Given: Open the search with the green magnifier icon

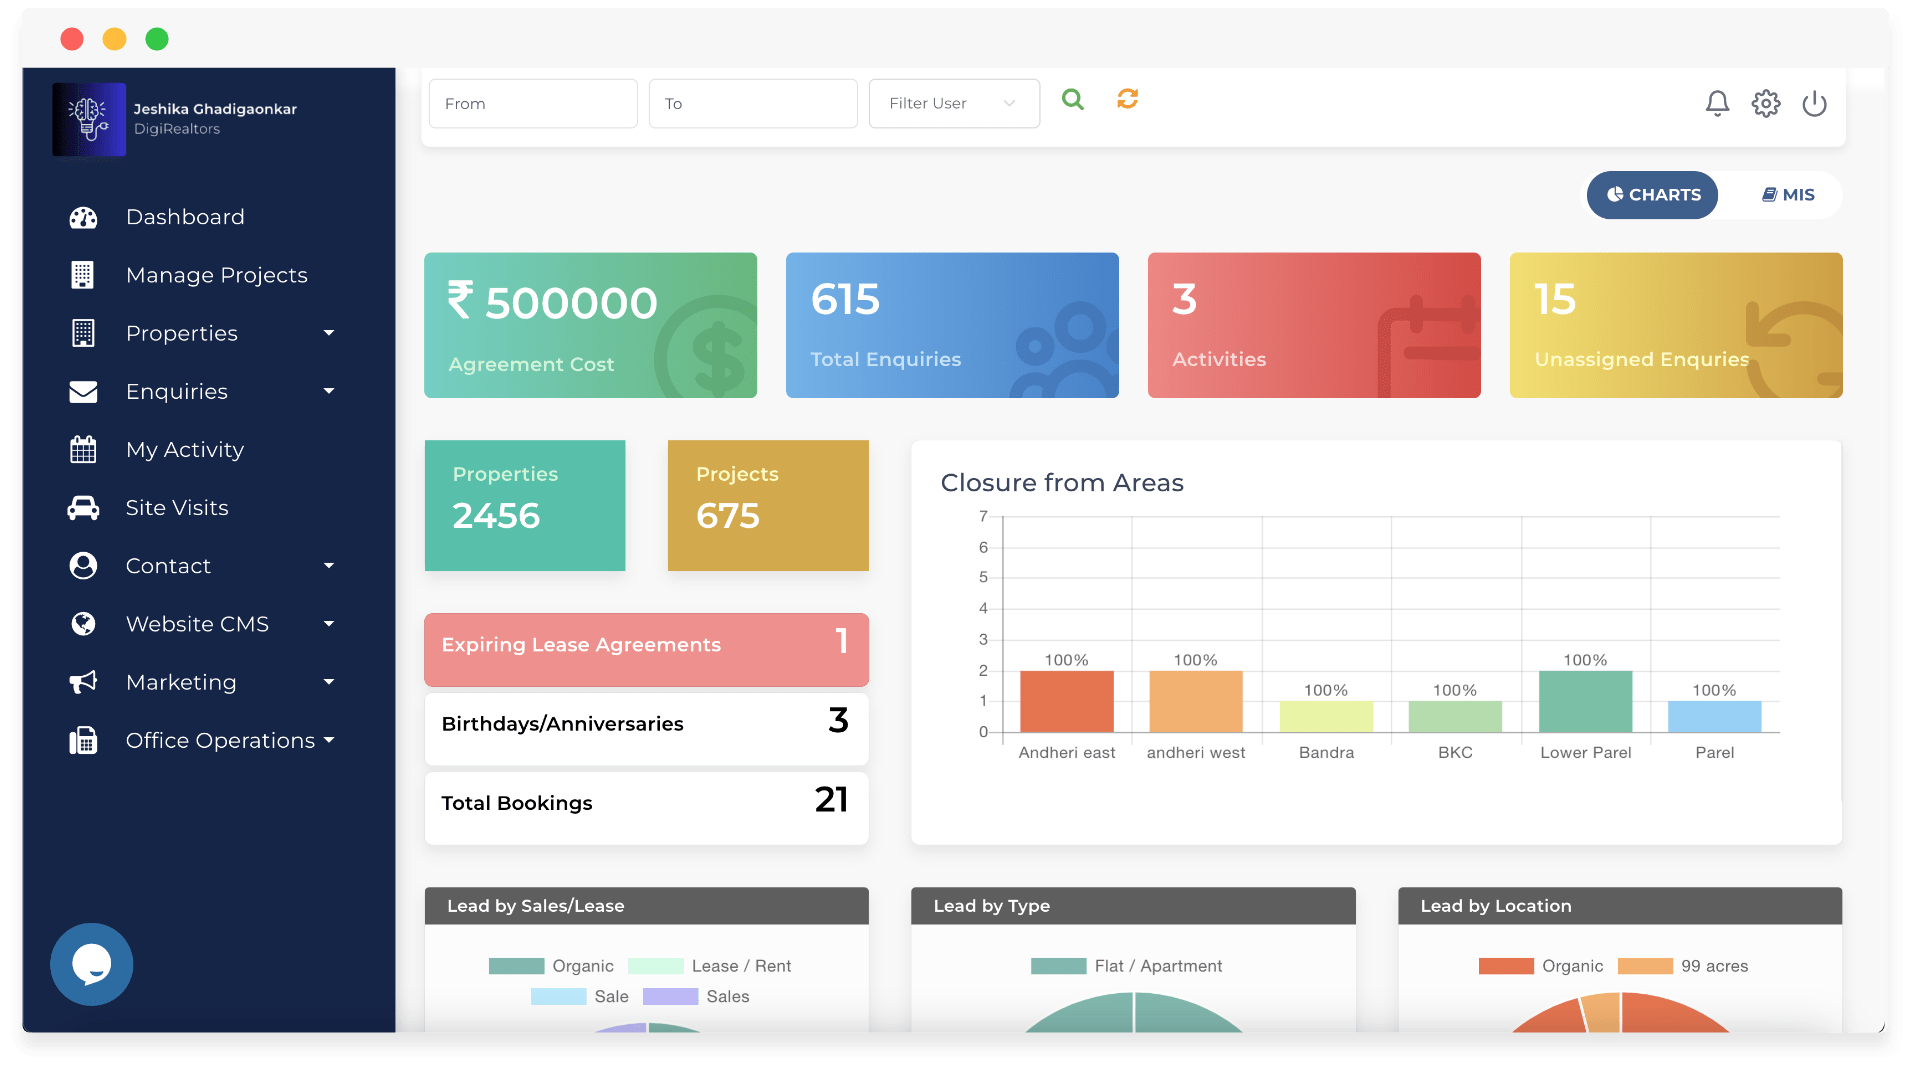Looking at the screenshot, I should tap(1072, 100).
